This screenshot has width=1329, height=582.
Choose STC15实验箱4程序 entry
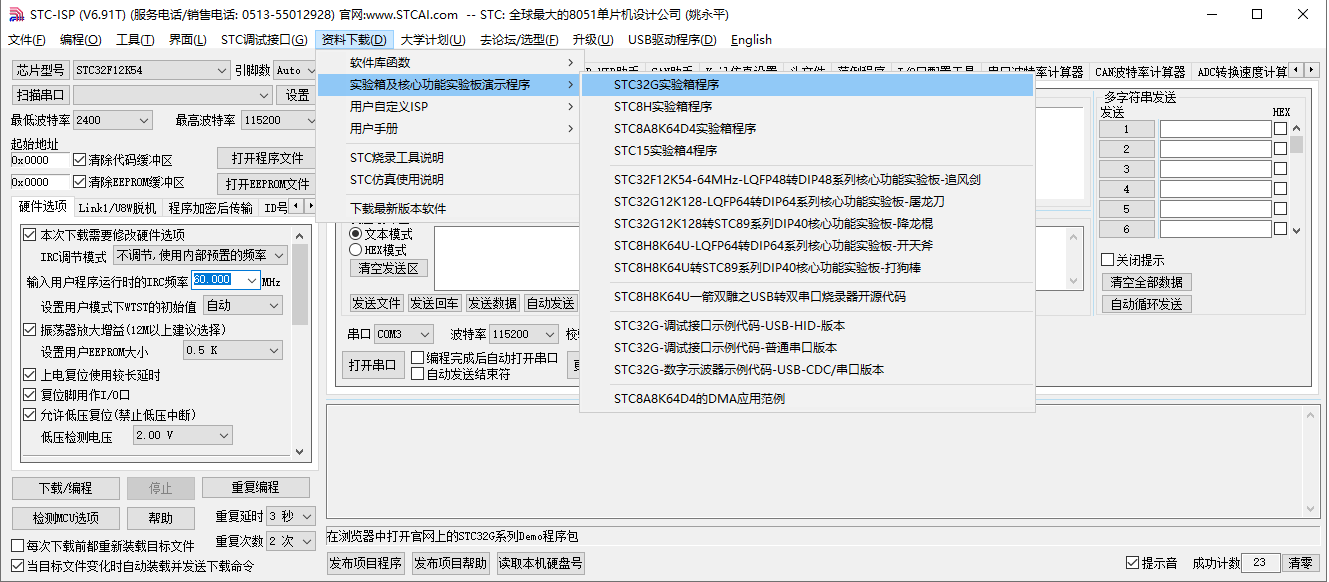point(807,151)
